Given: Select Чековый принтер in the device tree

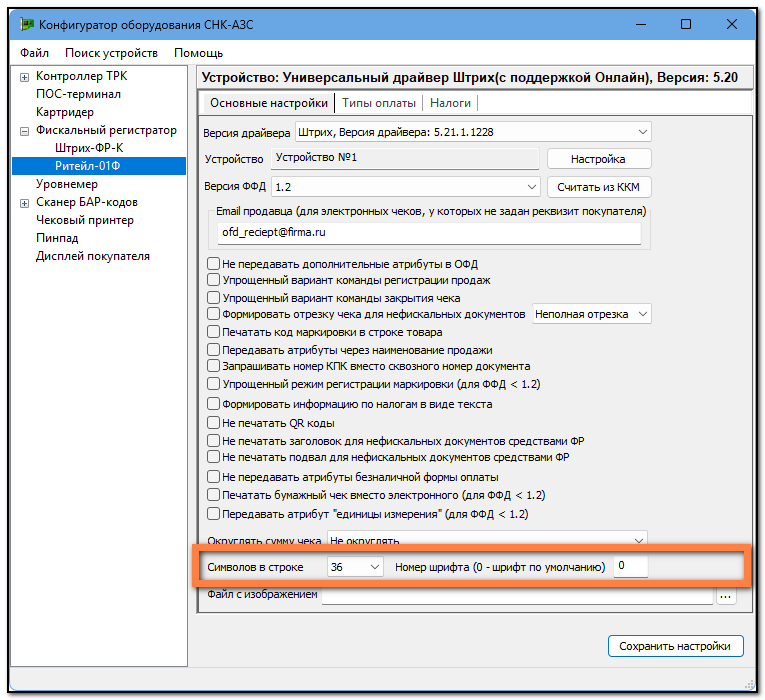Looking at the screenshot, I should tap(84, 220).
